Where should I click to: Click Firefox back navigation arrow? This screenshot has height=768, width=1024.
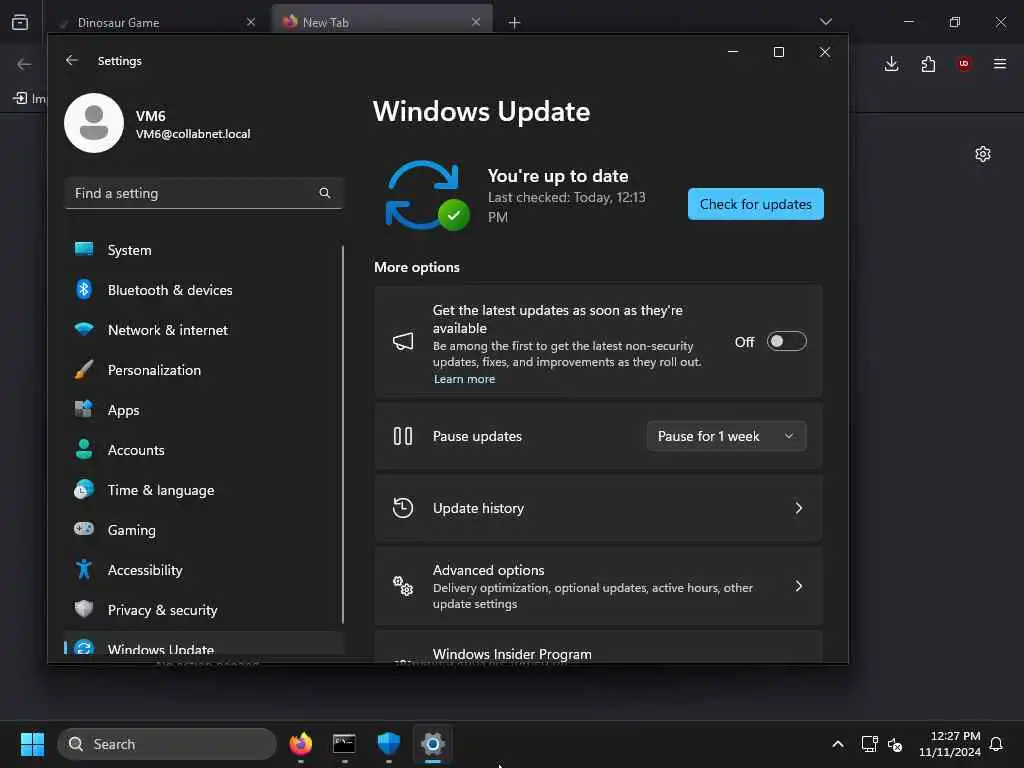(24, 64)
